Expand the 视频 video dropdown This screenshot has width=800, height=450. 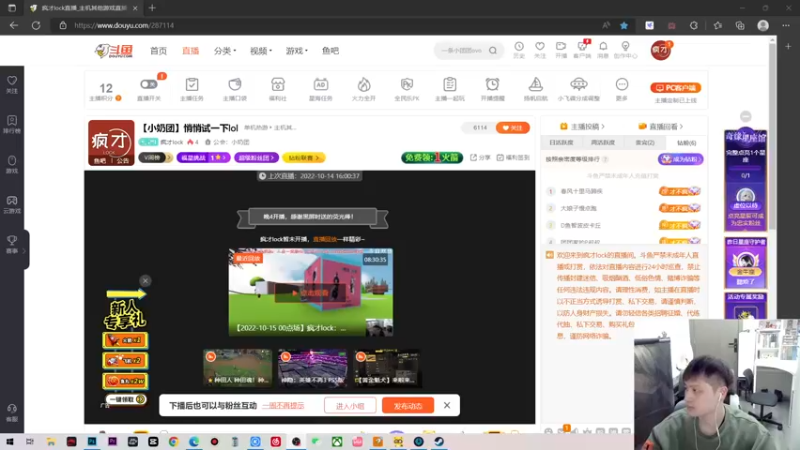coord(260,51)
